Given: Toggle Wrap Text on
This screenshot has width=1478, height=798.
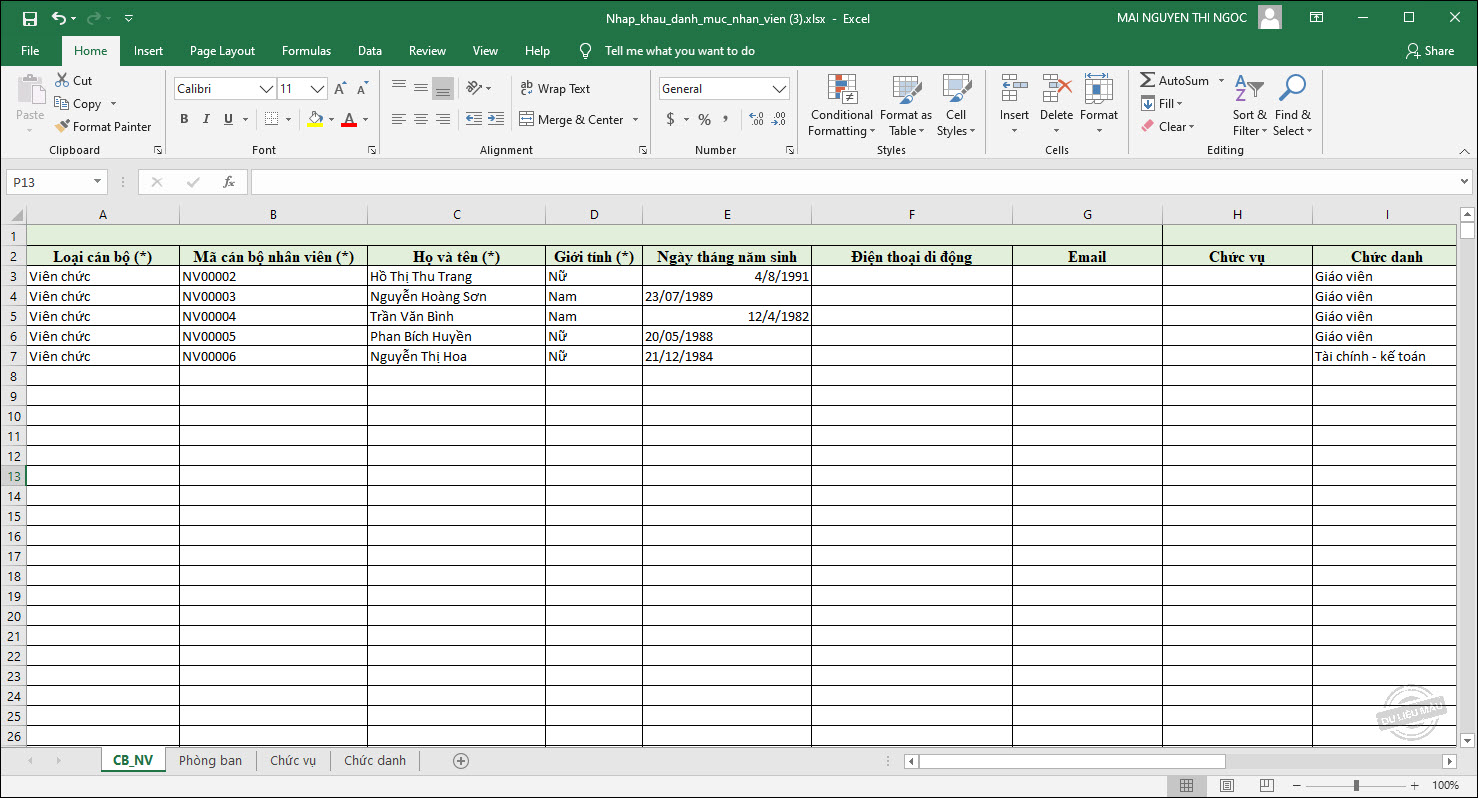Looking at the screenshot, I should (x=555, y=89).
